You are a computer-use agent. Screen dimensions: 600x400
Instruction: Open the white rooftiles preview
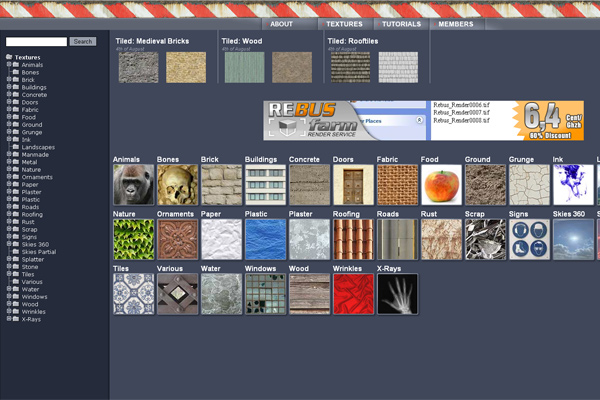tap(398, 68)
